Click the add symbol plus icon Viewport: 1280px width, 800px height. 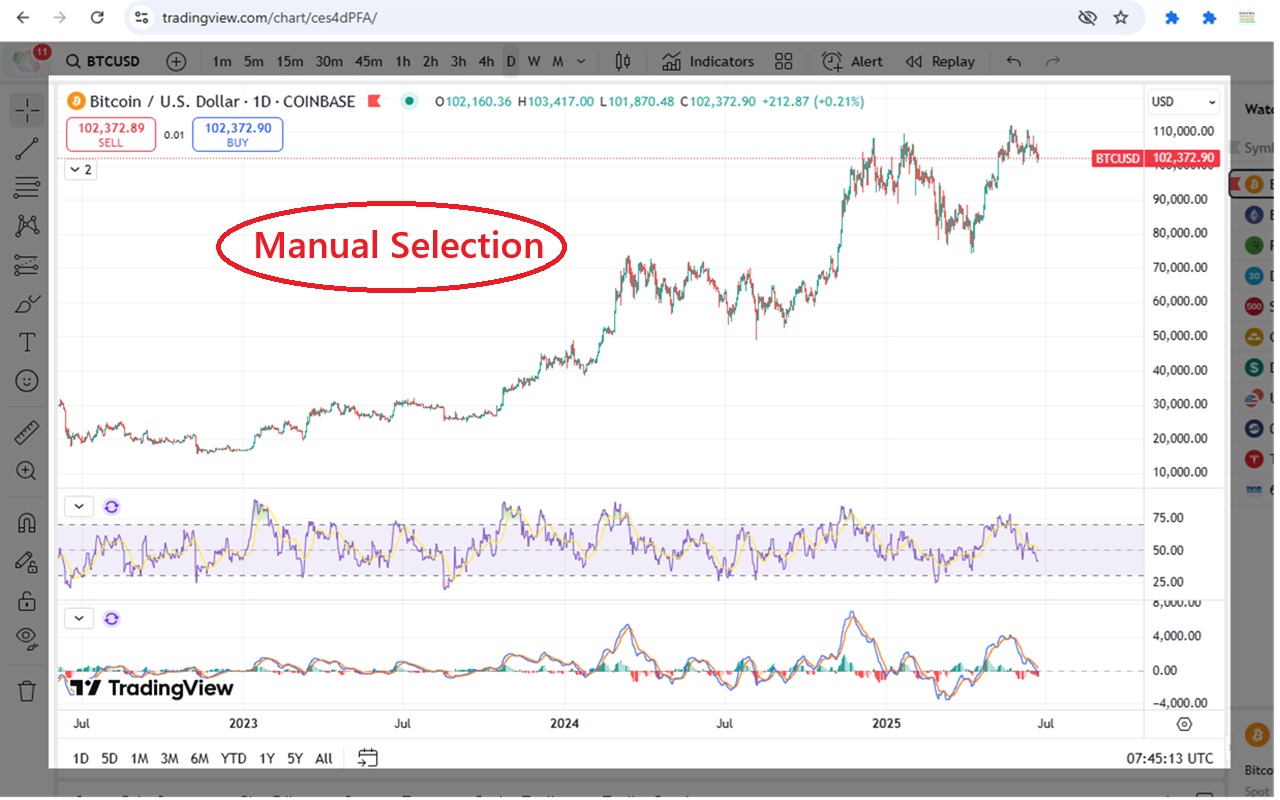(x=176, y=62)
